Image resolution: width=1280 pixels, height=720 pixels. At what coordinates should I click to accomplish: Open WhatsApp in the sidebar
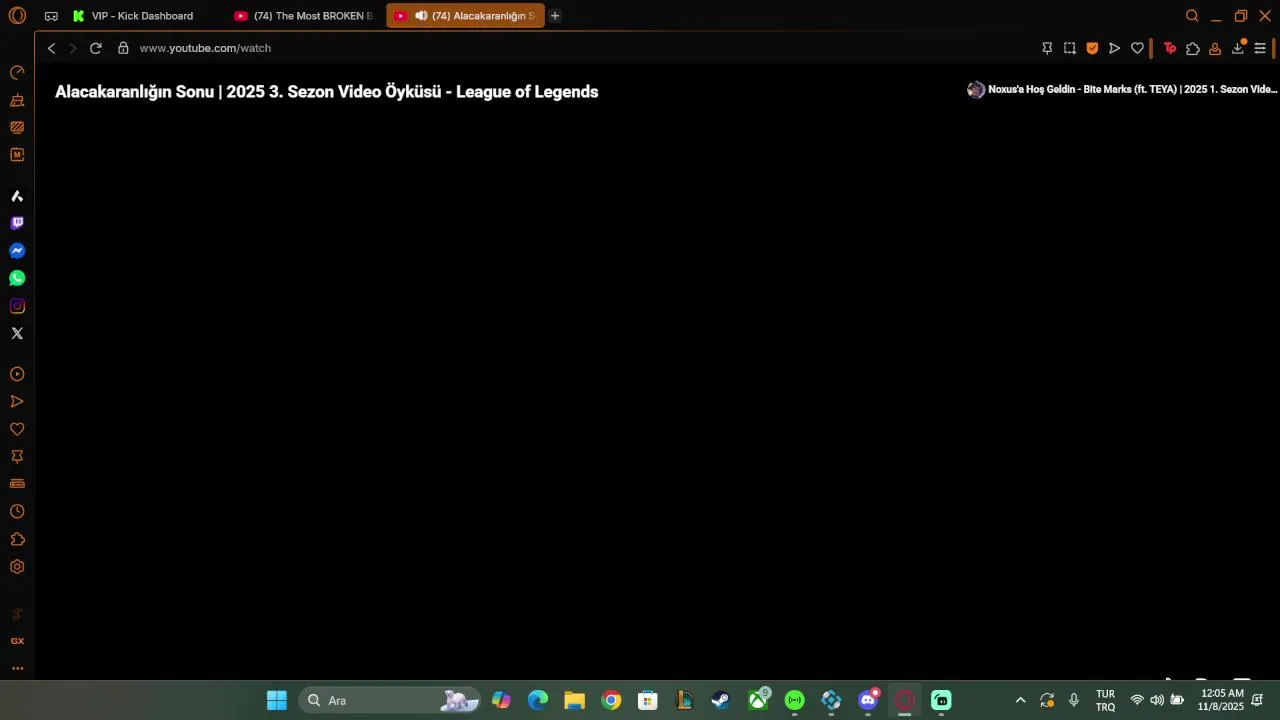tap(17, 278)
